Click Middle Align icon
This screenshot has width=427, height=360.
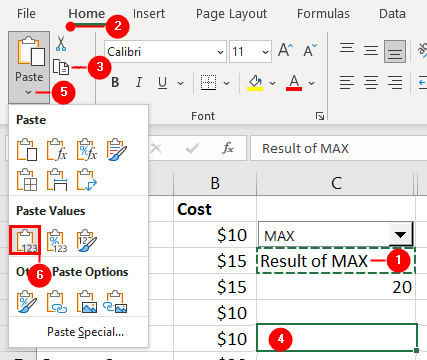371,51
